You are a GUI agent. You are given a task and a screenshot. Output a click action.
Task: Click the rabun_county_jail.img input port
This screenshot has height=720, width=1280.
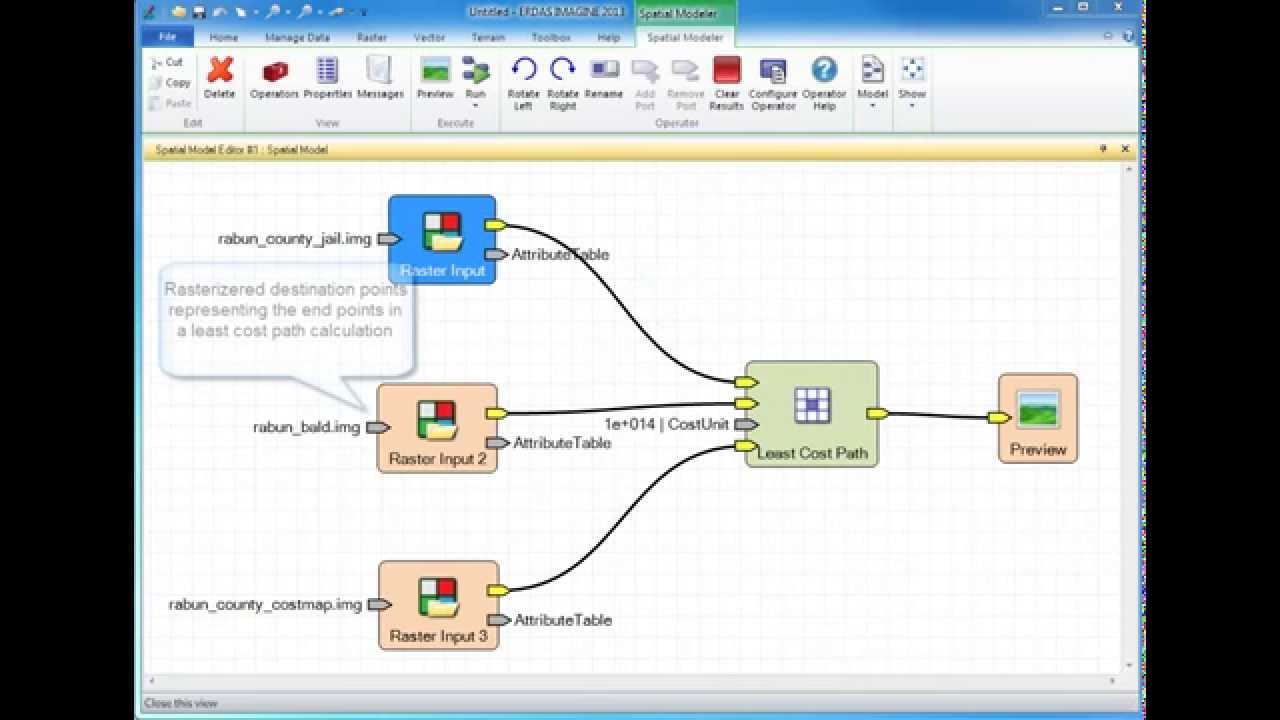390,239
